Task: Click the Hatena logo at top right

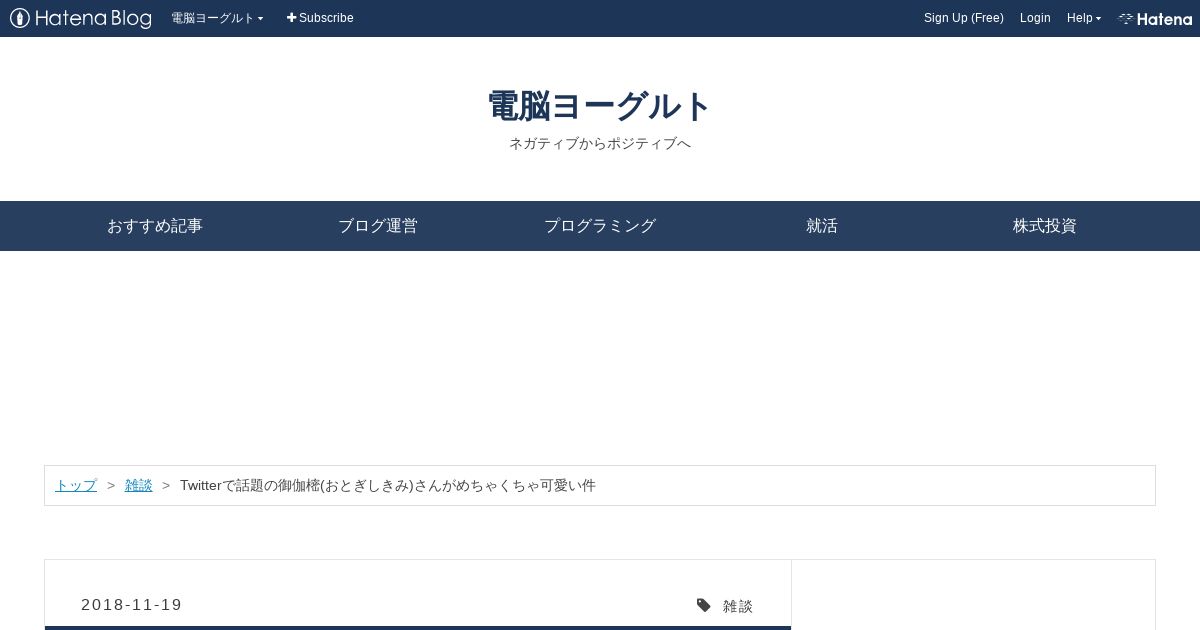Action: (x=1155, y=18)
